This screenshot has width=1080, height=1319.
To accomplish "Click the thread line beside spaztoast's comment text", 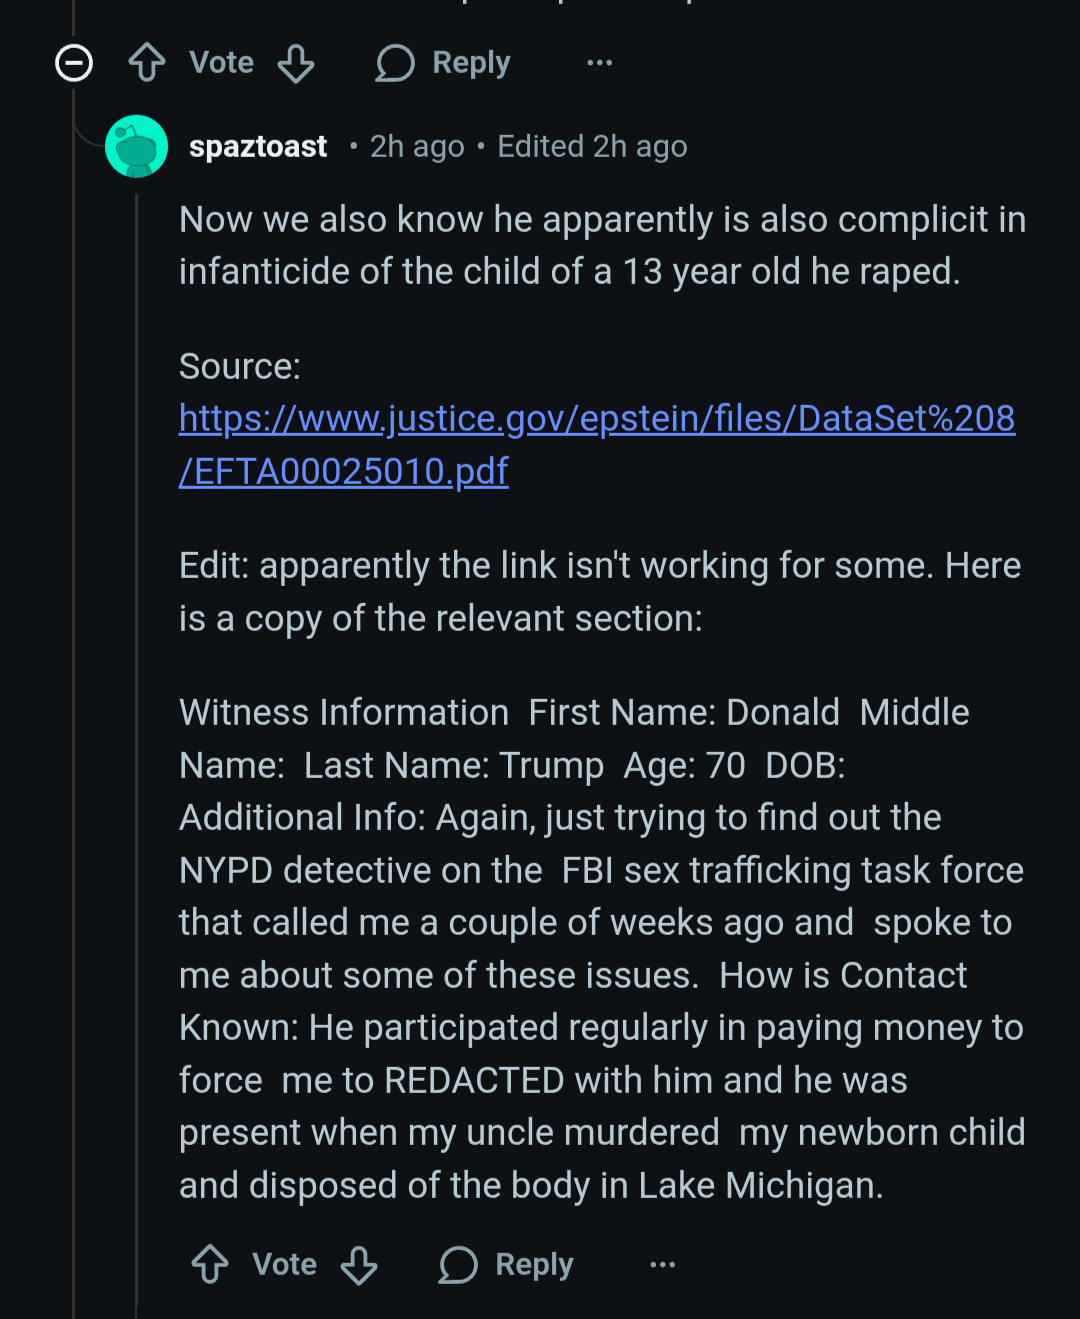I will pos(137,700).
